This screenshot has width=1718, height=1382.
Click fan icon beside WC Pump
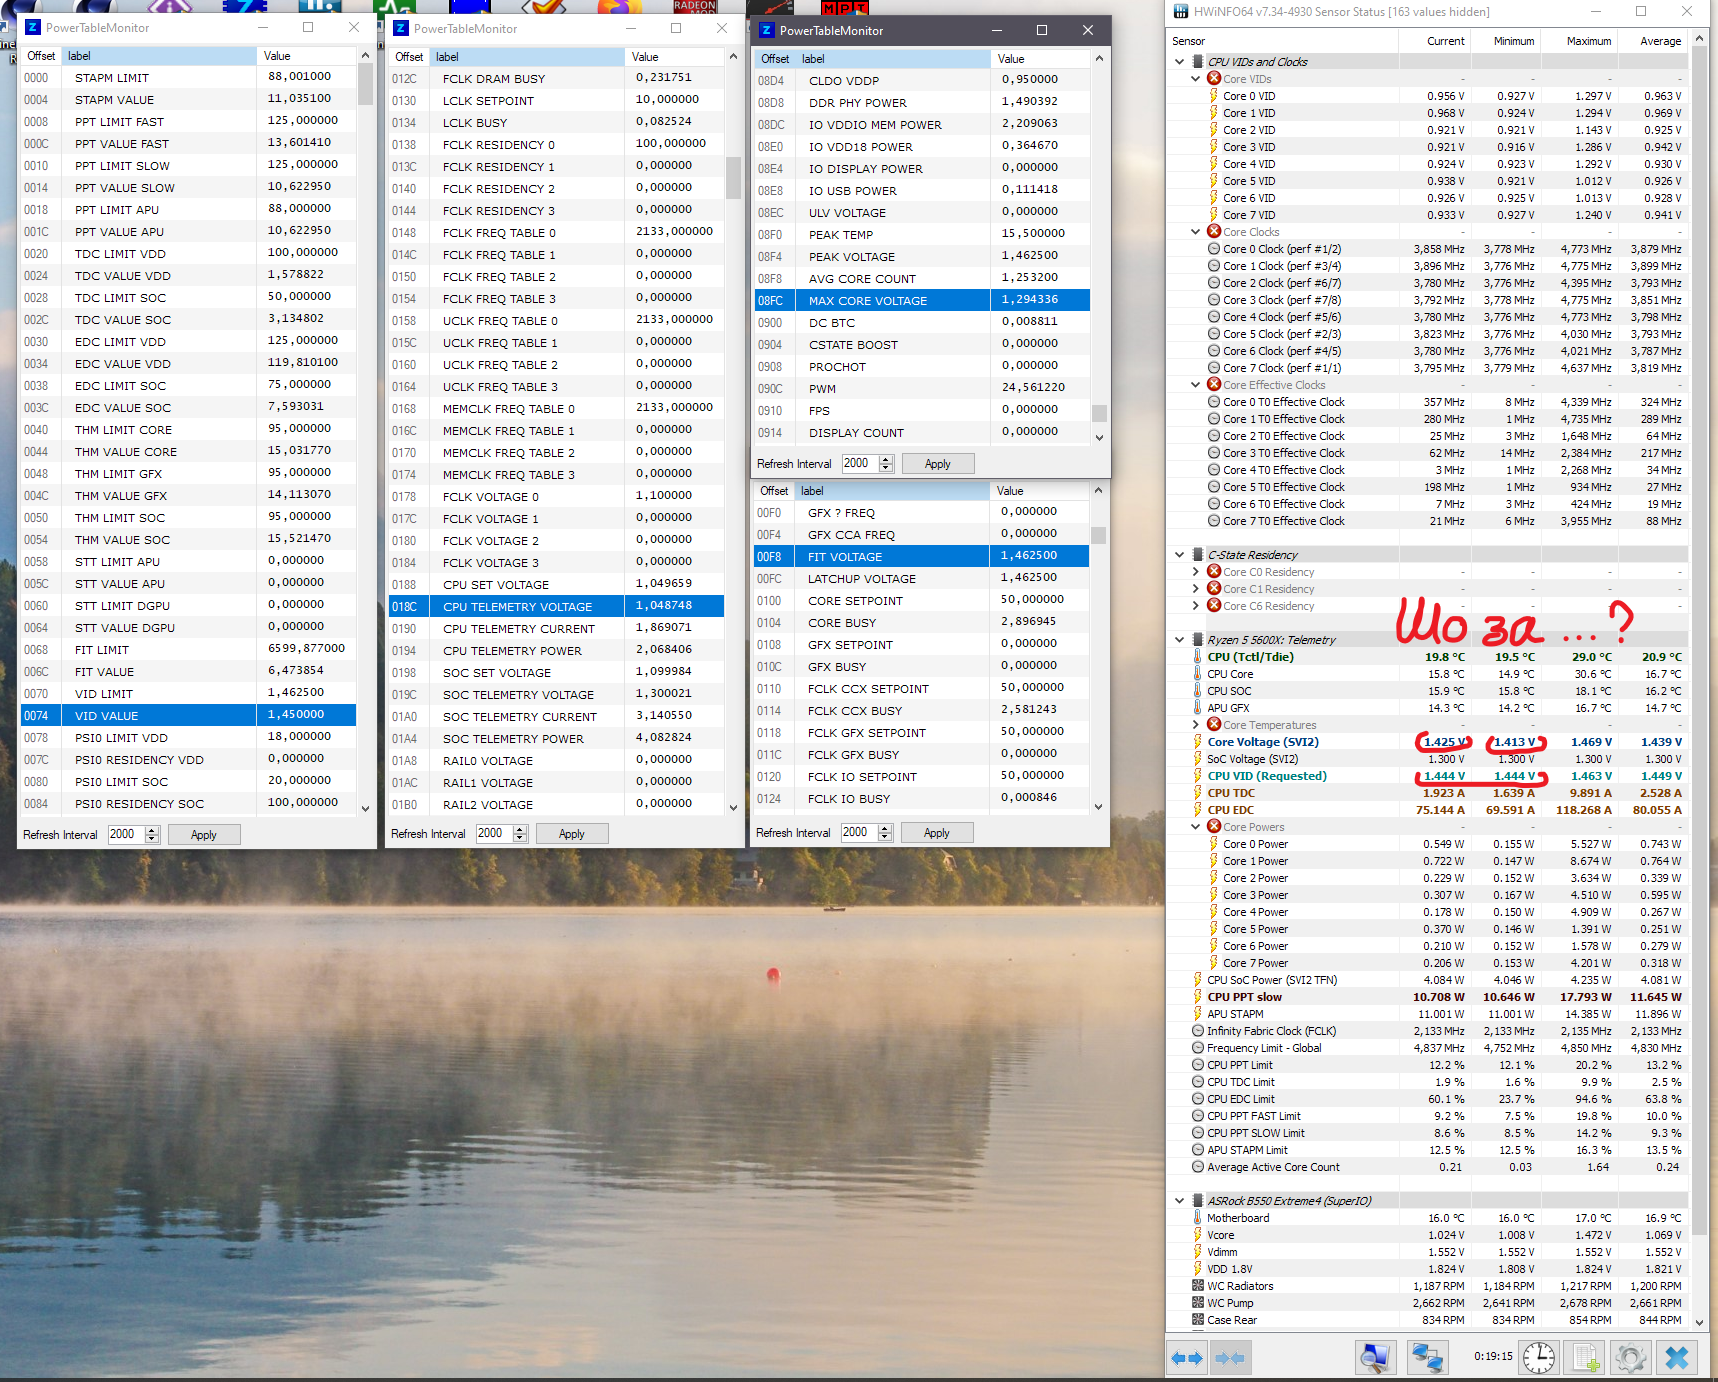click(x=1197, y=1303)
